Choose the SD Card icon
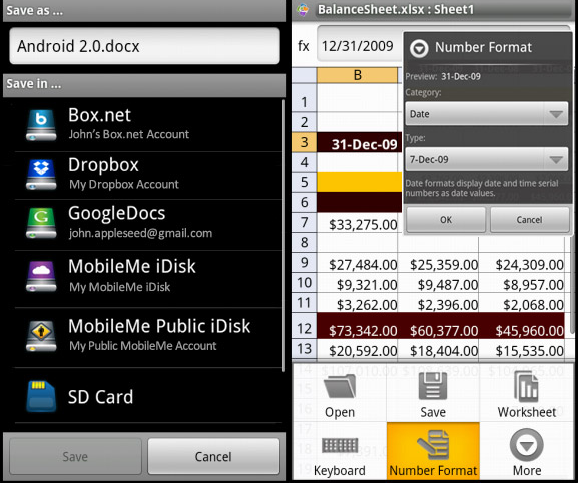Screen dimensions: 578x483 click(x=41, y=396)
